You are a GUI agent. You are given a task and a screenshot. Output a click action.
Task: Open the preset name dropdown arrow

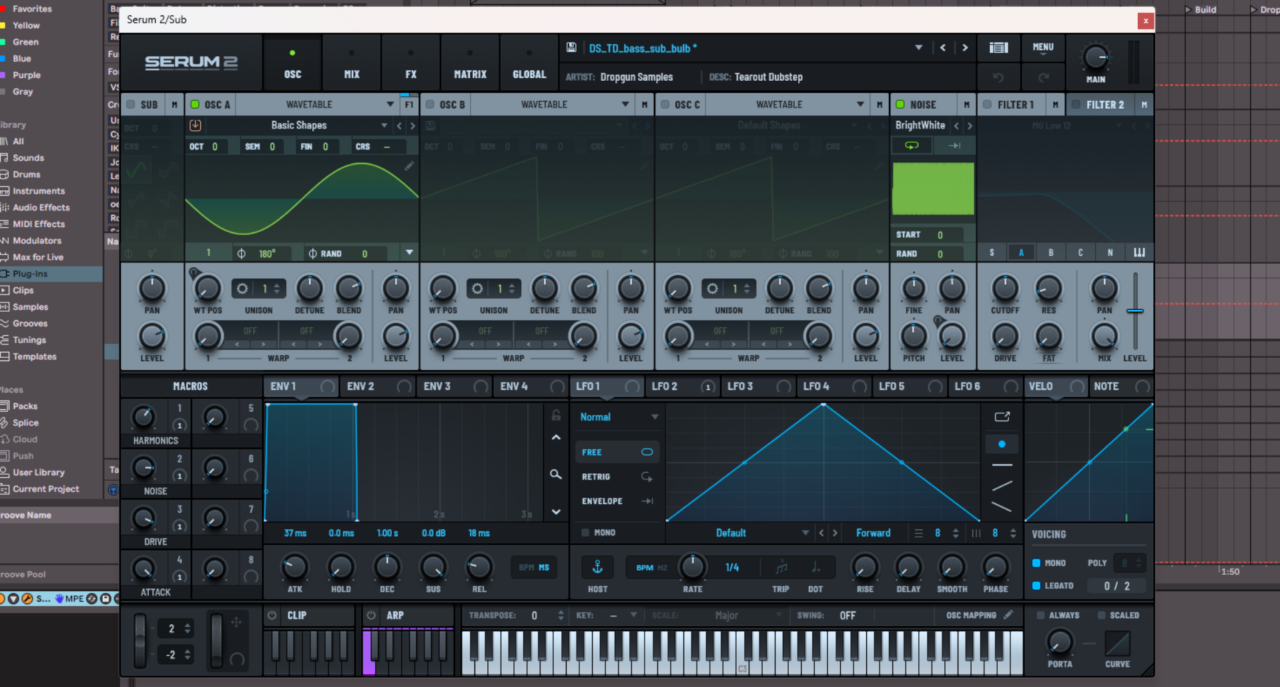tap(918, 47)
